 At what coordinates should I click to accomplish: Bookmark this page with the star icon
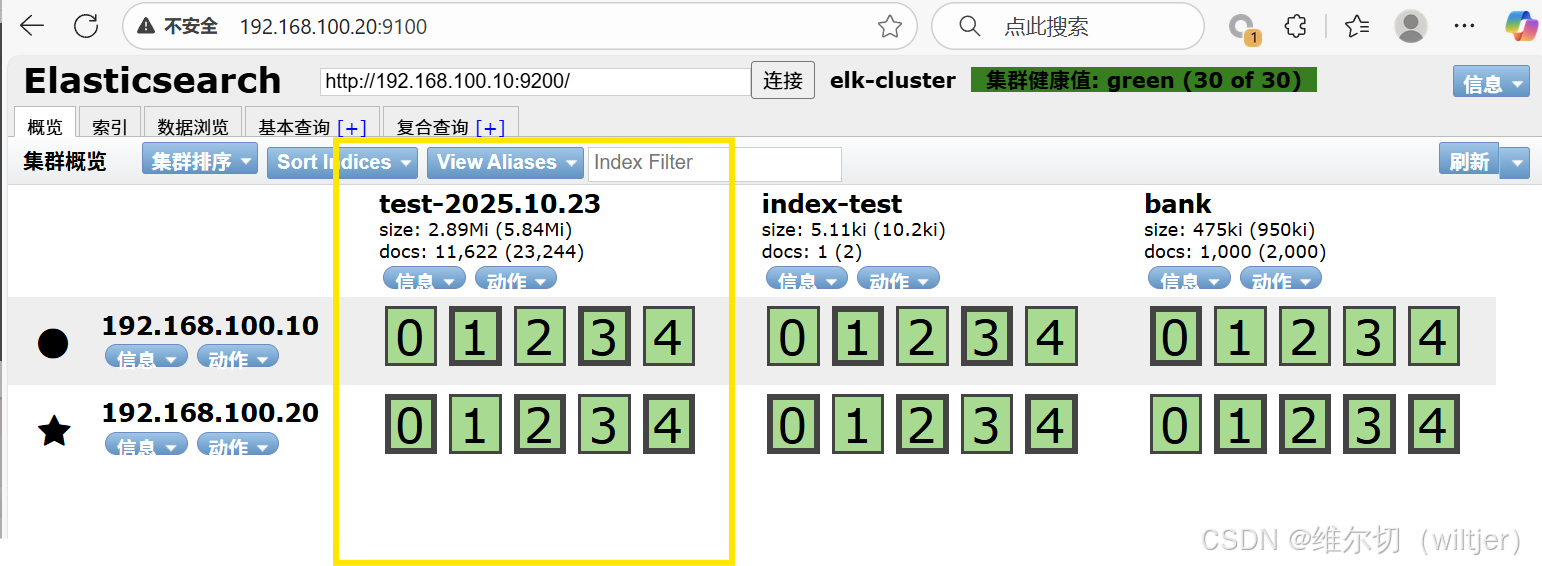coord(889,27)
